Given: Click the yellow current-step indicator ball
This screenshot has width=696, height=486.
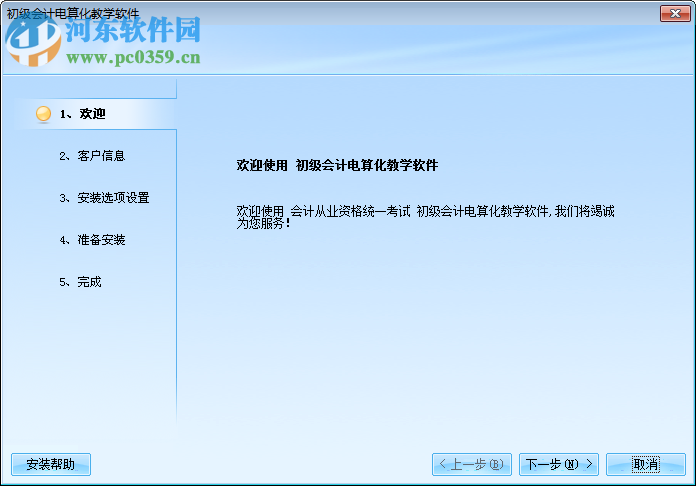Looking at the screenshot, I should 43,114.
